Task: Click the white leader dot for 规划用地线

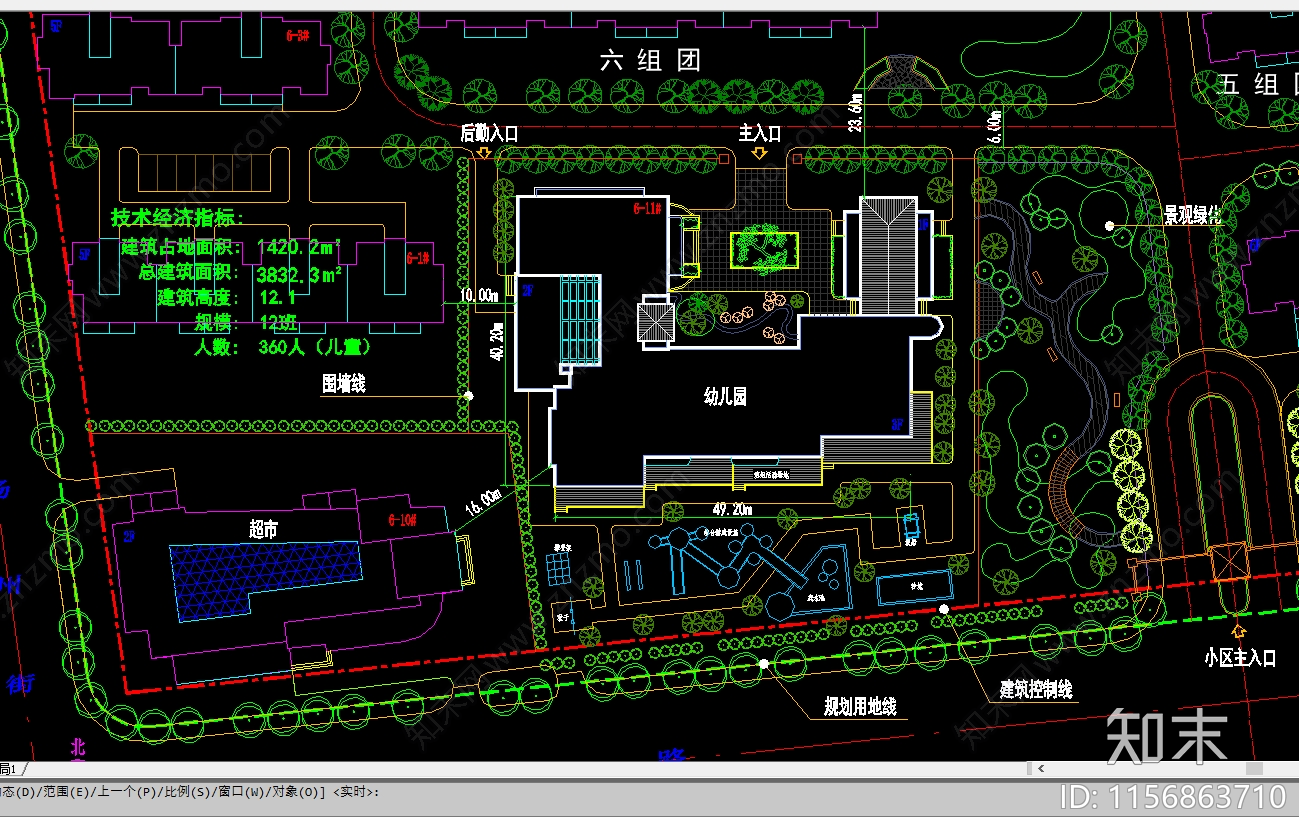Action: pyautogui.click(x=764, y=662)
